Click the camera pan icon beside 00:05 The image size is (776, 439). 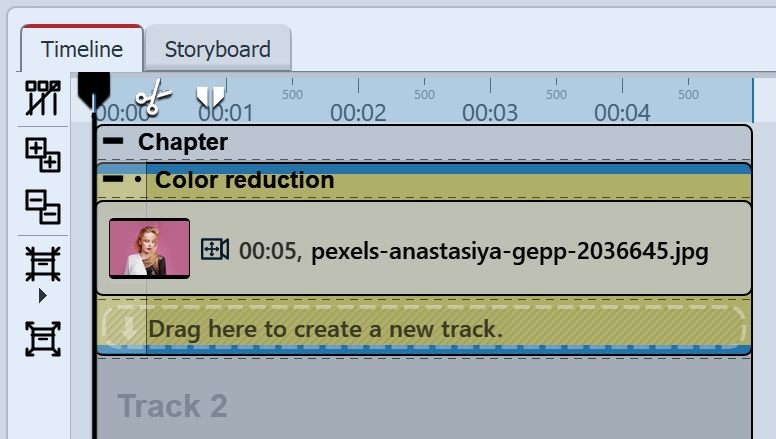pyautogui.click(x=215, y=249)
